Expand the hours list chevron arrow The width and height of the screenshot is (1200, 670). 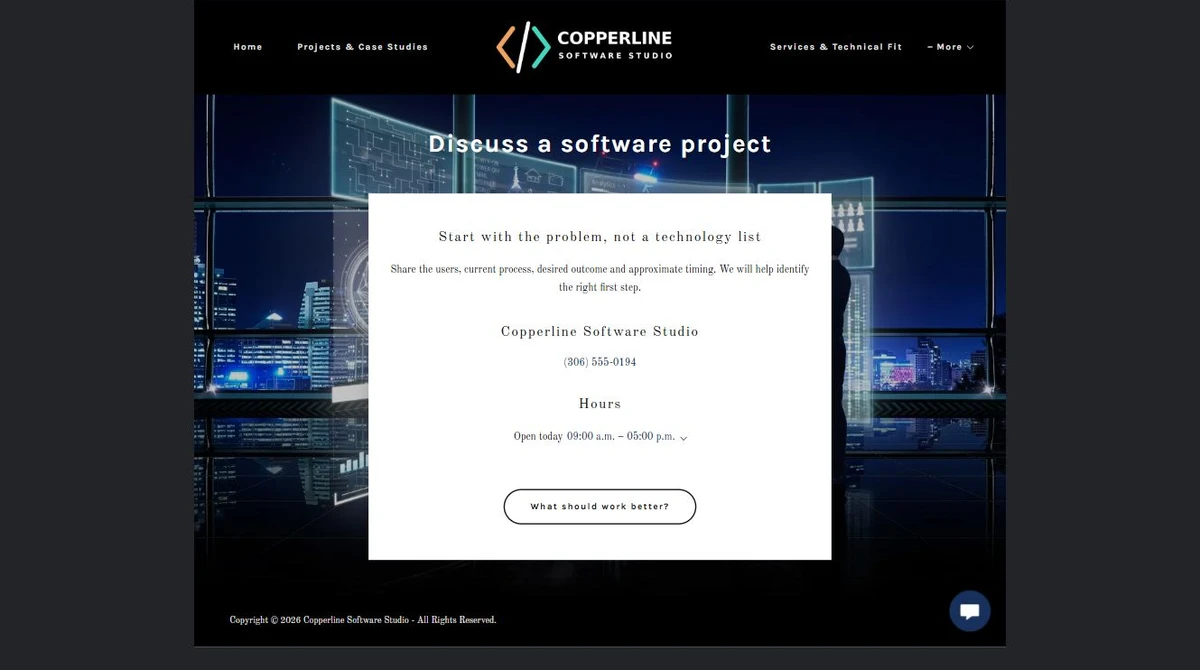[683, 438]
